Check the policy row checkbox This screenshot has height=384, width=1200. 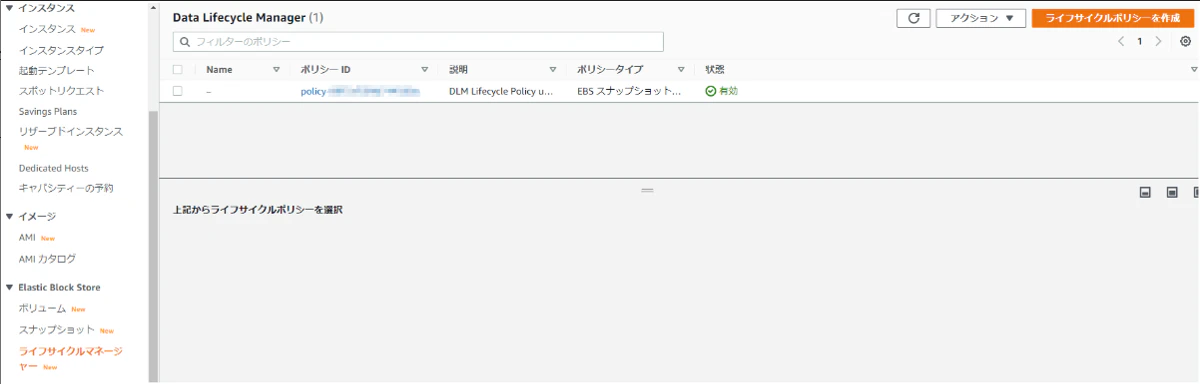coord(178,91)
